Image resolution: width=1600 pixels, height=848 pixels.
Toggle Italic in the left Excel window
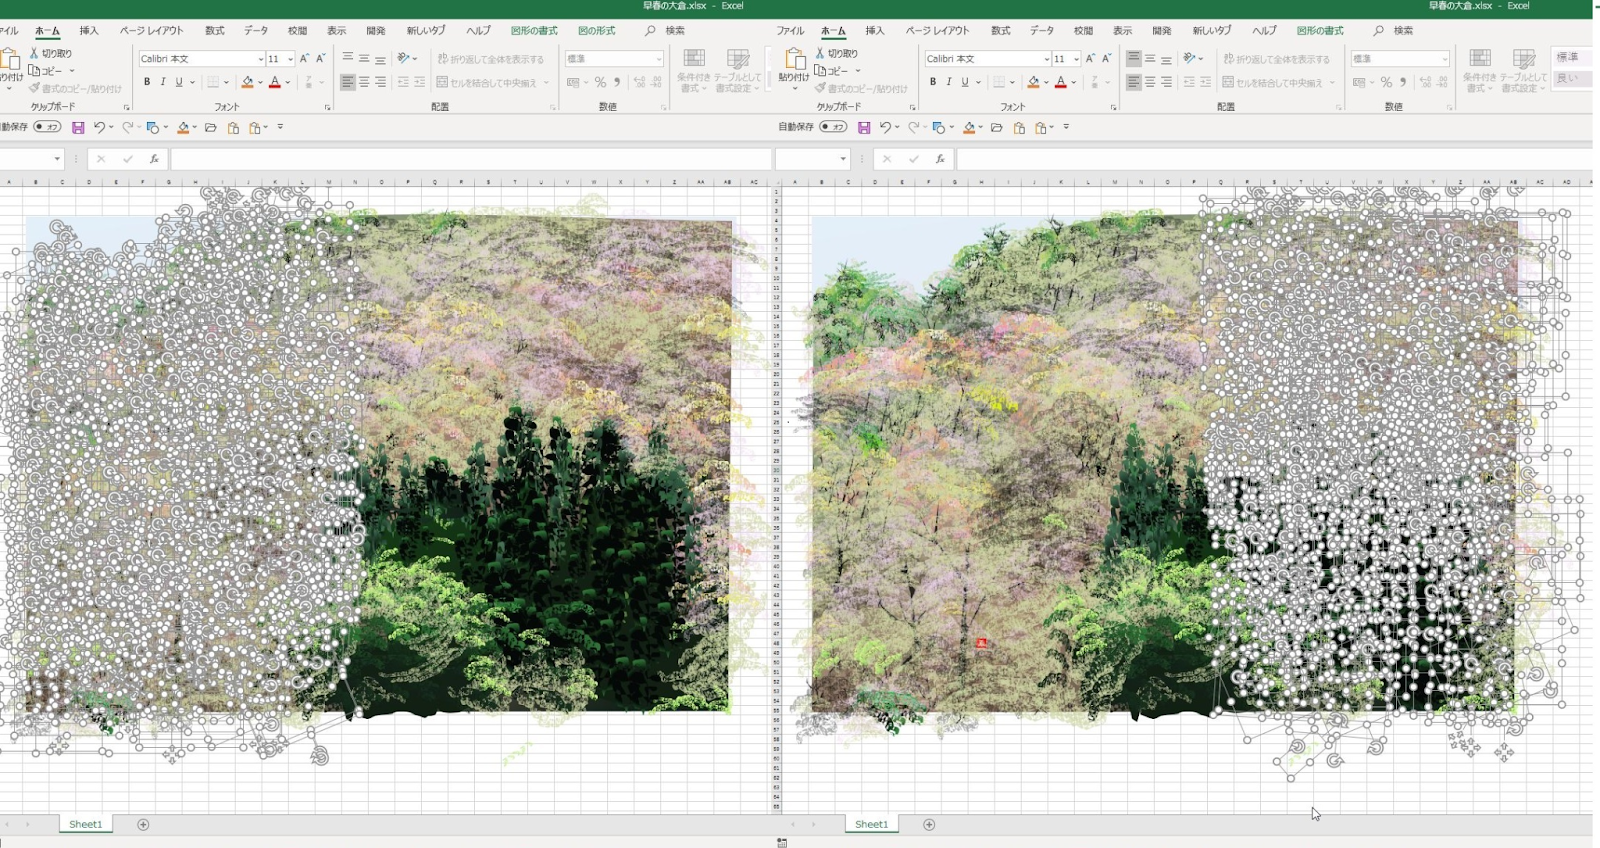(x=163, y=82)
